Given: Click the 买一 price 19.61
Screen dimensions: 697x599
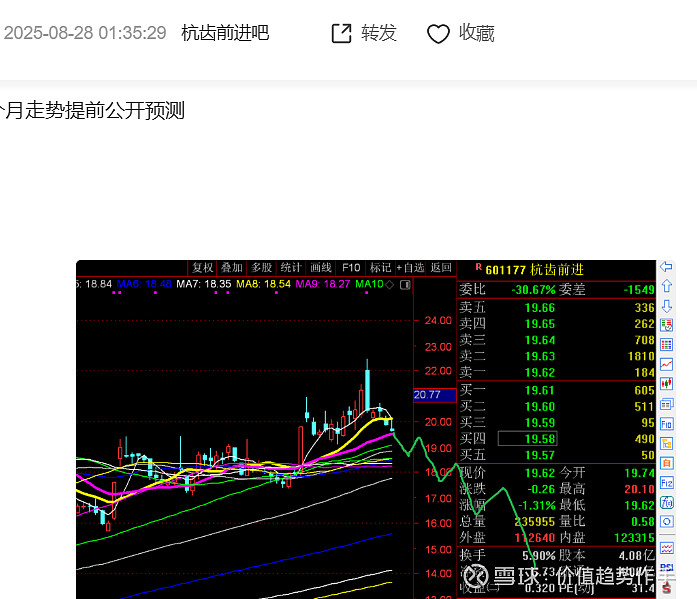Looking at the screenshot, I should click(x=540, y=391).
